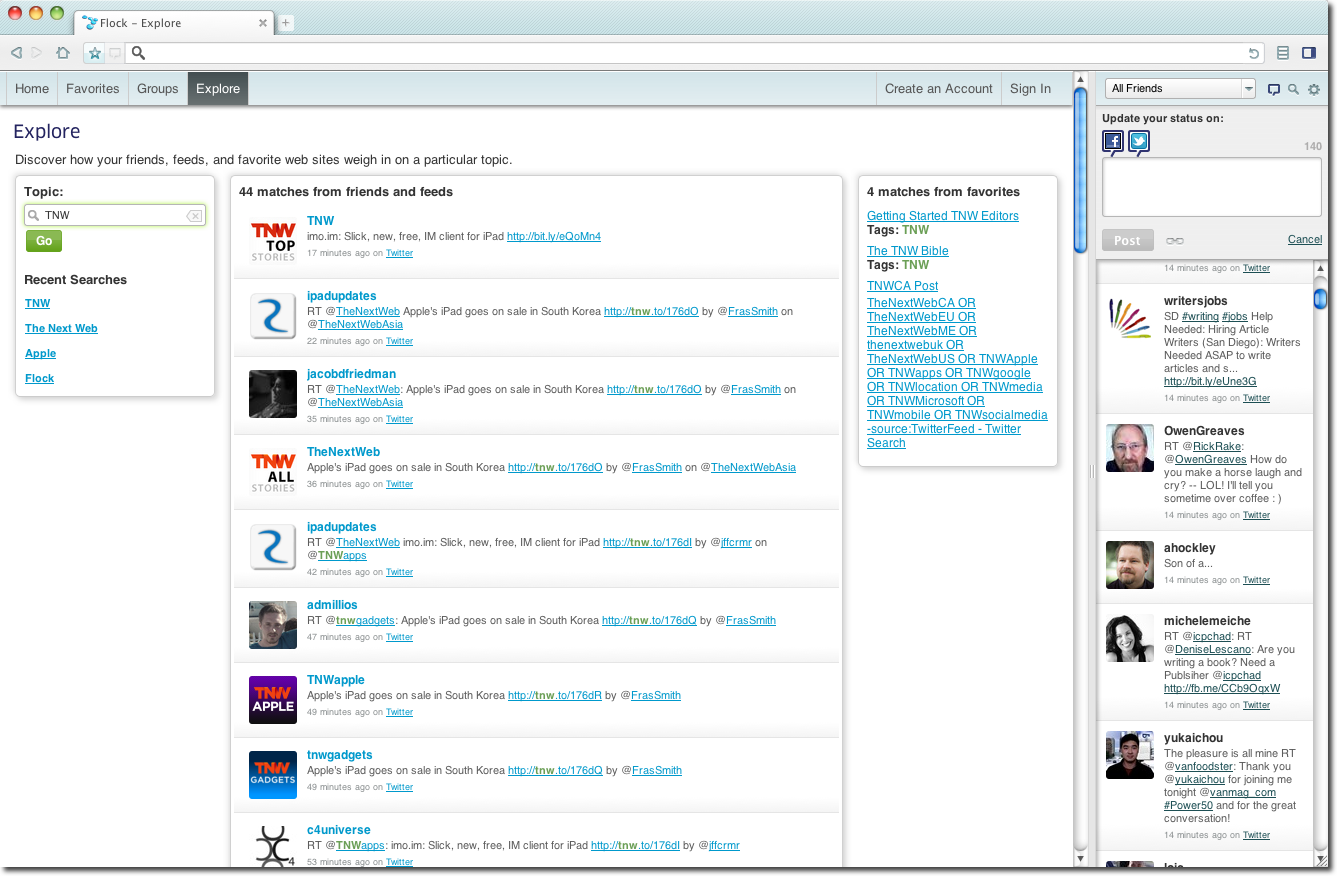Click the sidebar feed scrollbar thumb

[x=1321, y=299]
